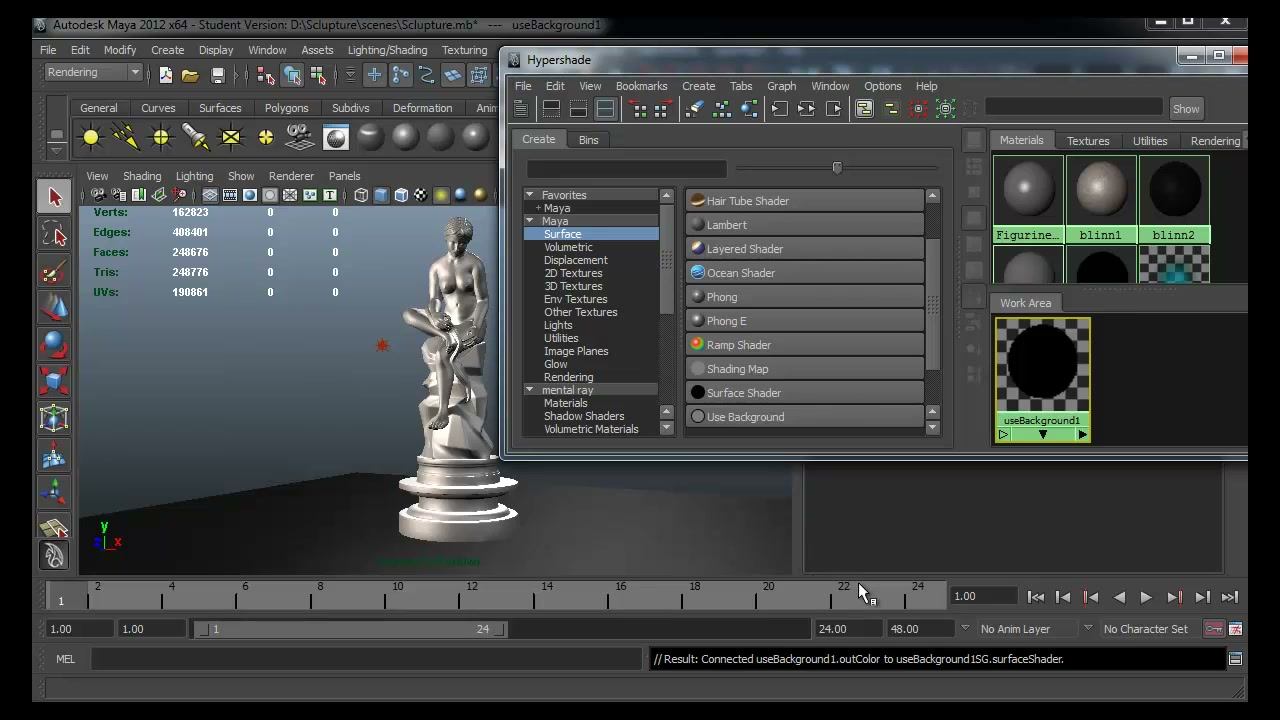Screen dimensions: 1280x720
Task: Open the Rendering menu set dropdown
Action: click(x=93, y=72)
